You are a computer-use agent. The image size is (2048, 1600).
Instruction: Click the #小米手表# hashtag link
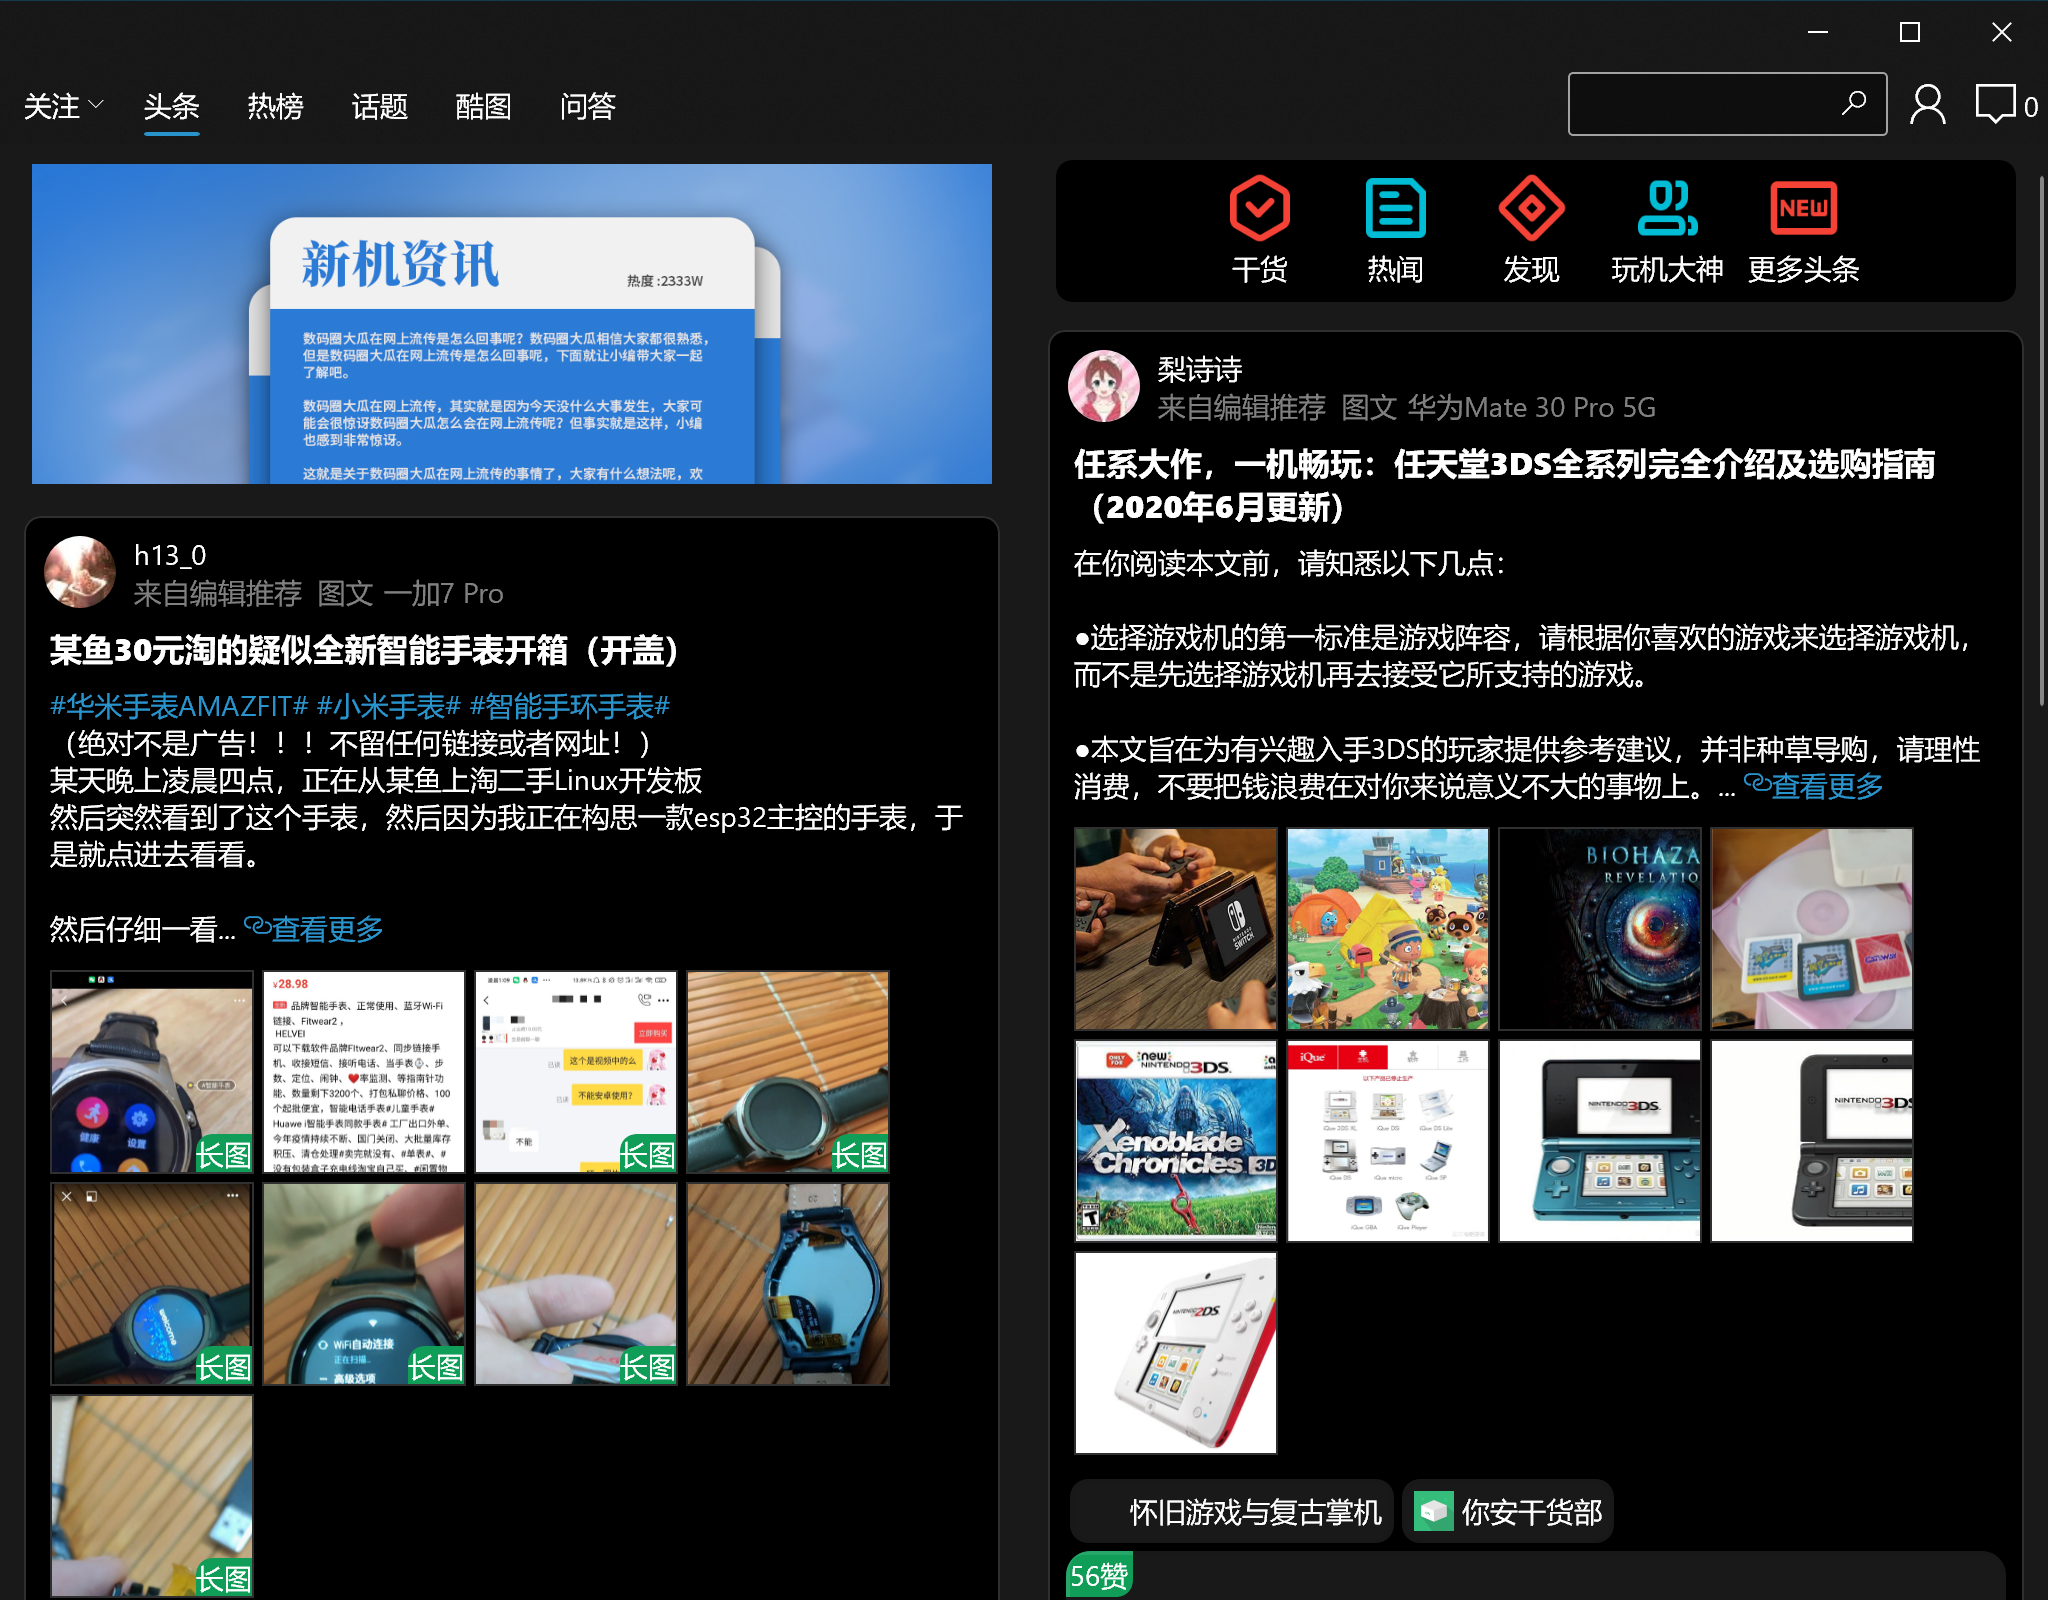tap(388, 706)
